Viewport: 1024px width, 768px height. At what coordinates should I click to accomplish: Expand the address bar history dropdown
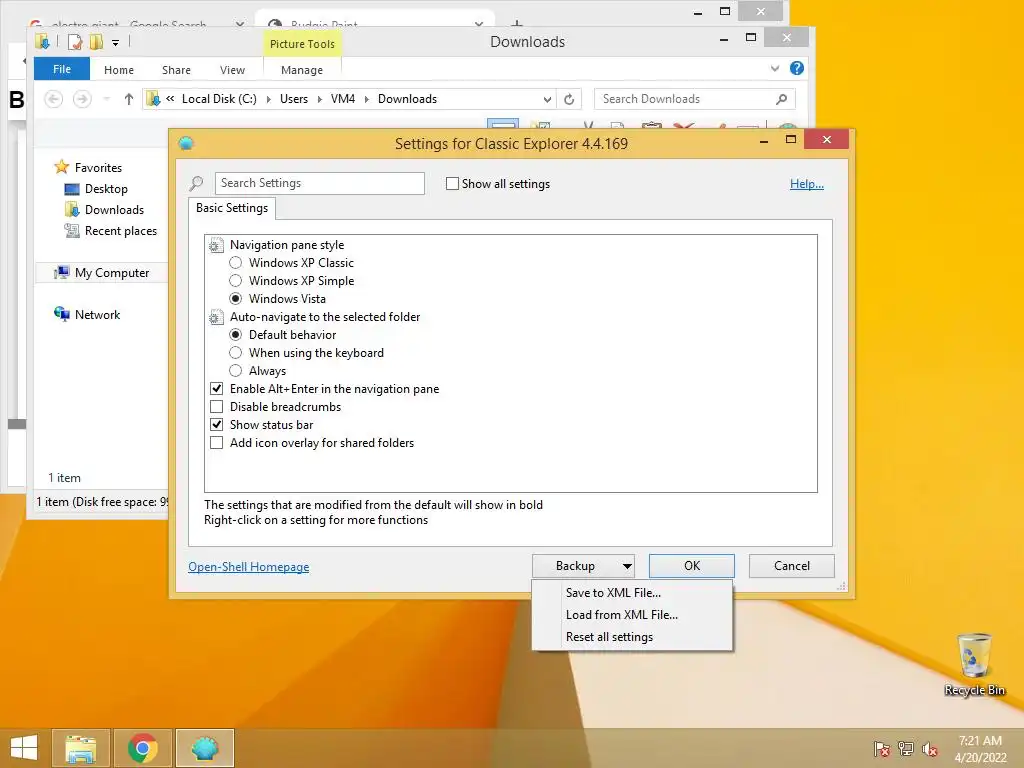click(547, 99)
